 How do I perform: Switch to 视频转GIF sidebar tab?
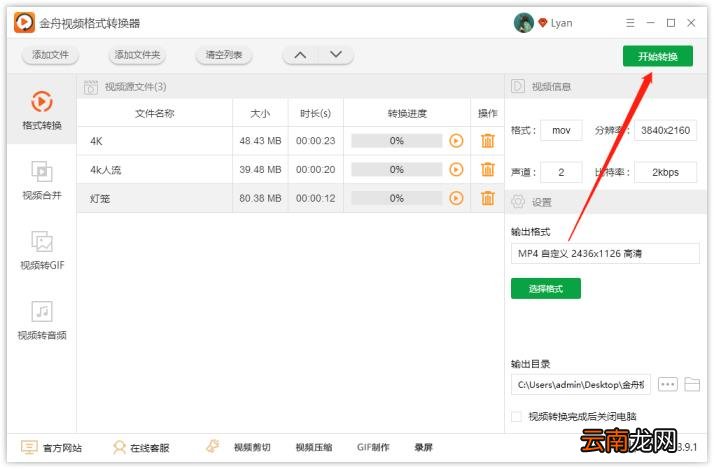42,250
